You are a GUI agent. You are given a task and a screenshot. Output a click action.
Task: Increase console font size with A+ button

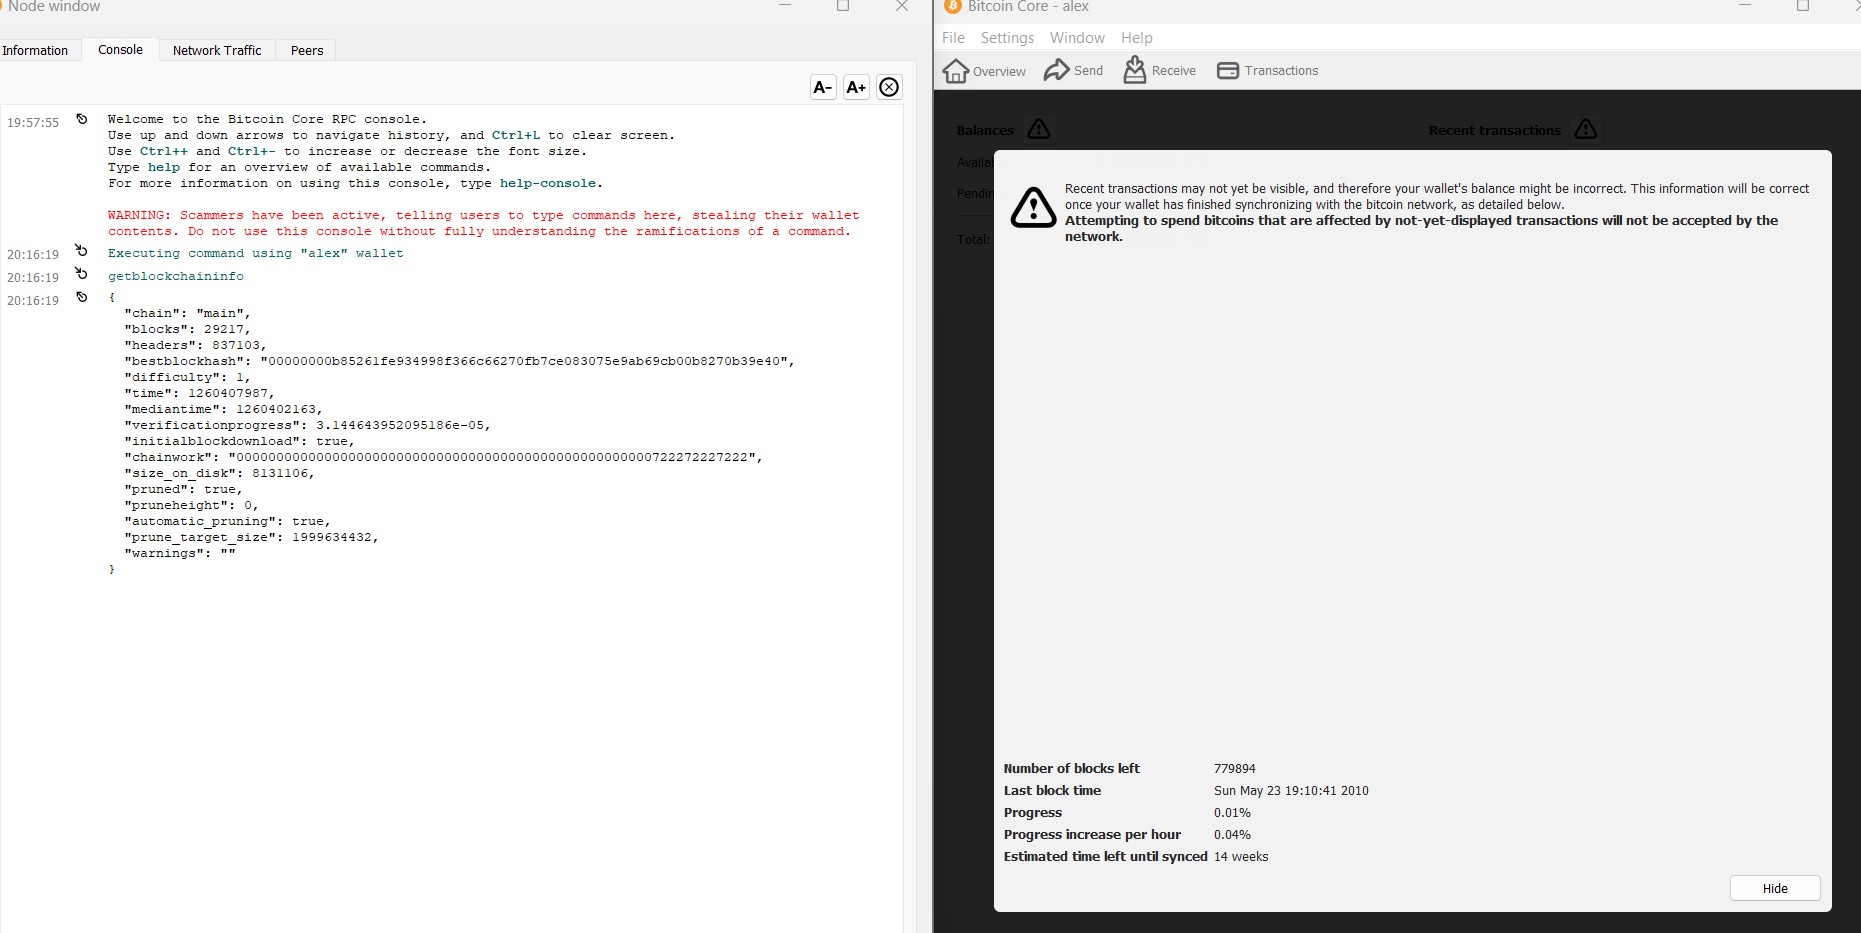856,87
